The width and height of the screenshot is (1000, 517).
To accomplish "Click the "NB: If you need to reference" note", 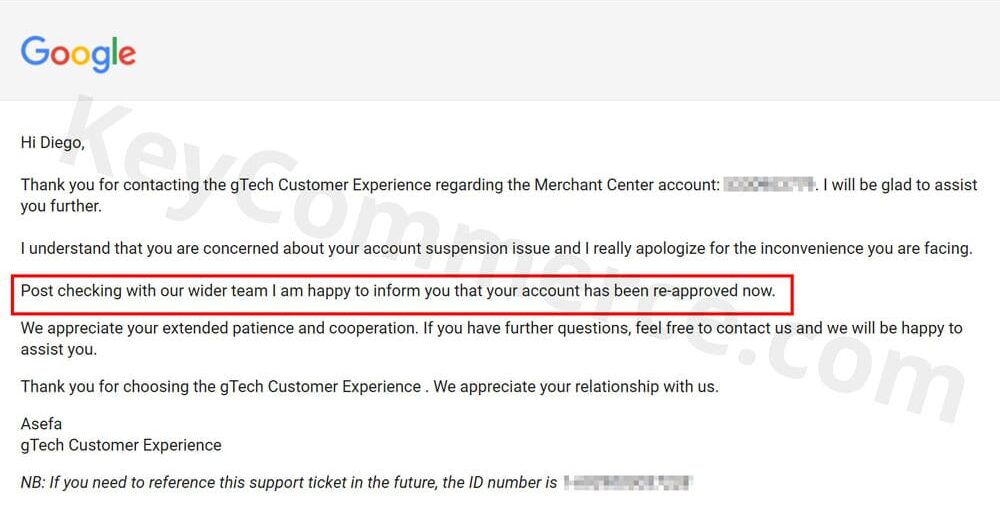I will tap(288, 483).
